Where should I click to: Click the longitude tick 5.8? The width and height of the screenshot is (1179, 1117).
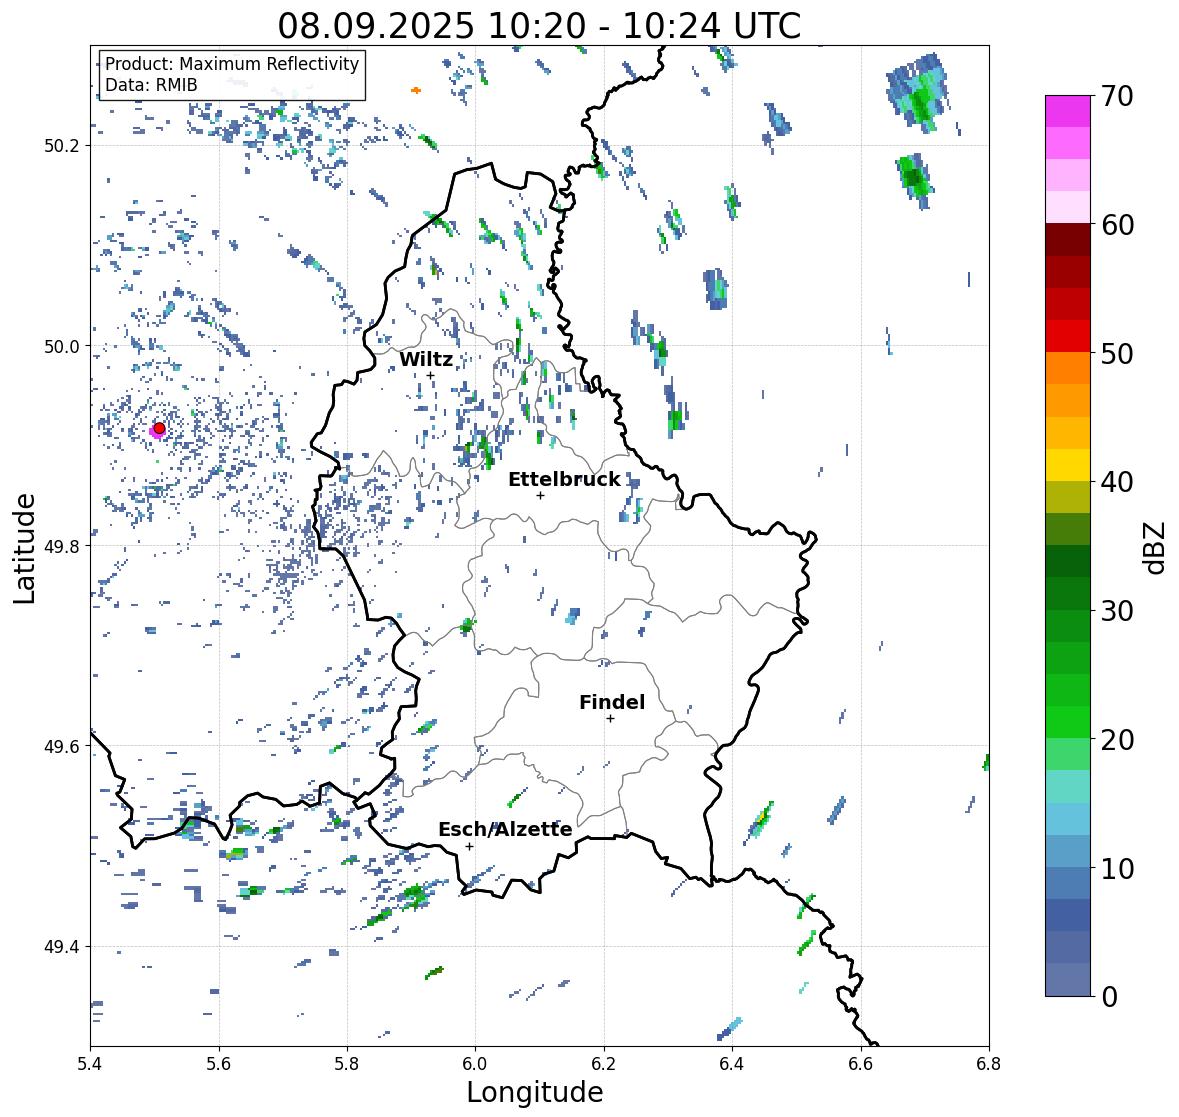click(x=347, y=1064)
